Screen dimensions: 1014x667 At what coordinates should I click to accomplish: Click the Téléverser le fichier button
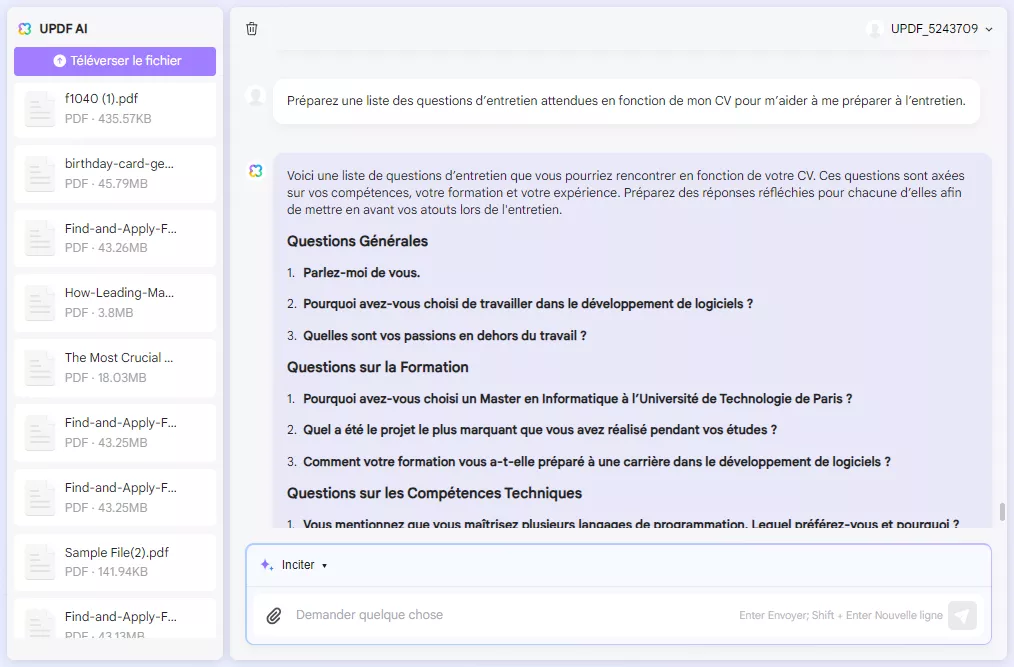click(x=114, y=61)
